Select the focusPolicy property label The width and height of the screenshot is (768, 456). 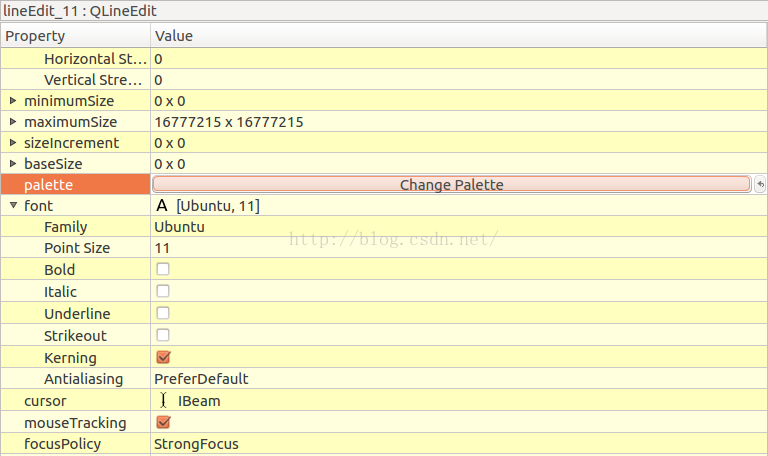62,444
